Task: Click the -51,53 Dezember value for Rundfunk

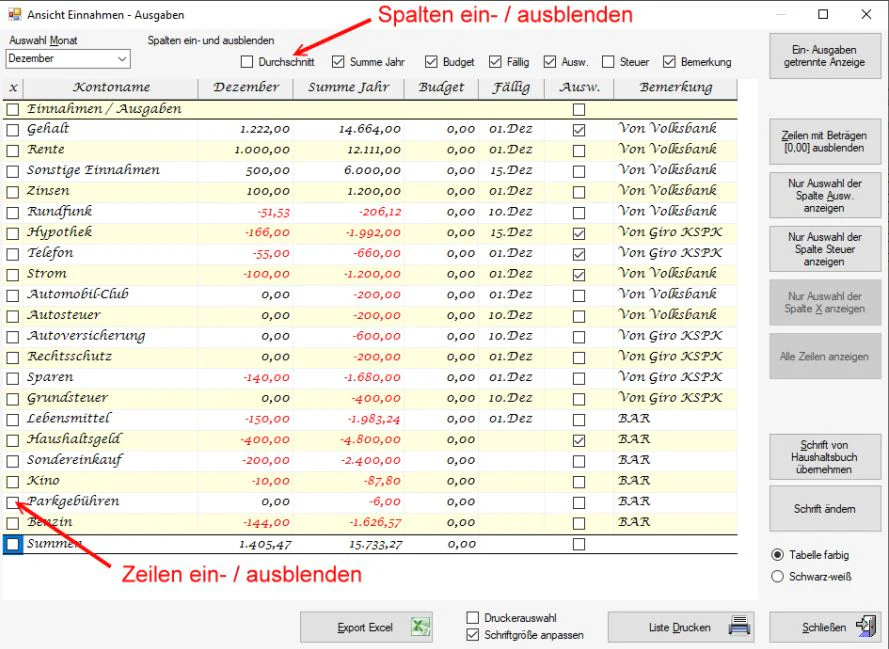Action: coord(273,212)
